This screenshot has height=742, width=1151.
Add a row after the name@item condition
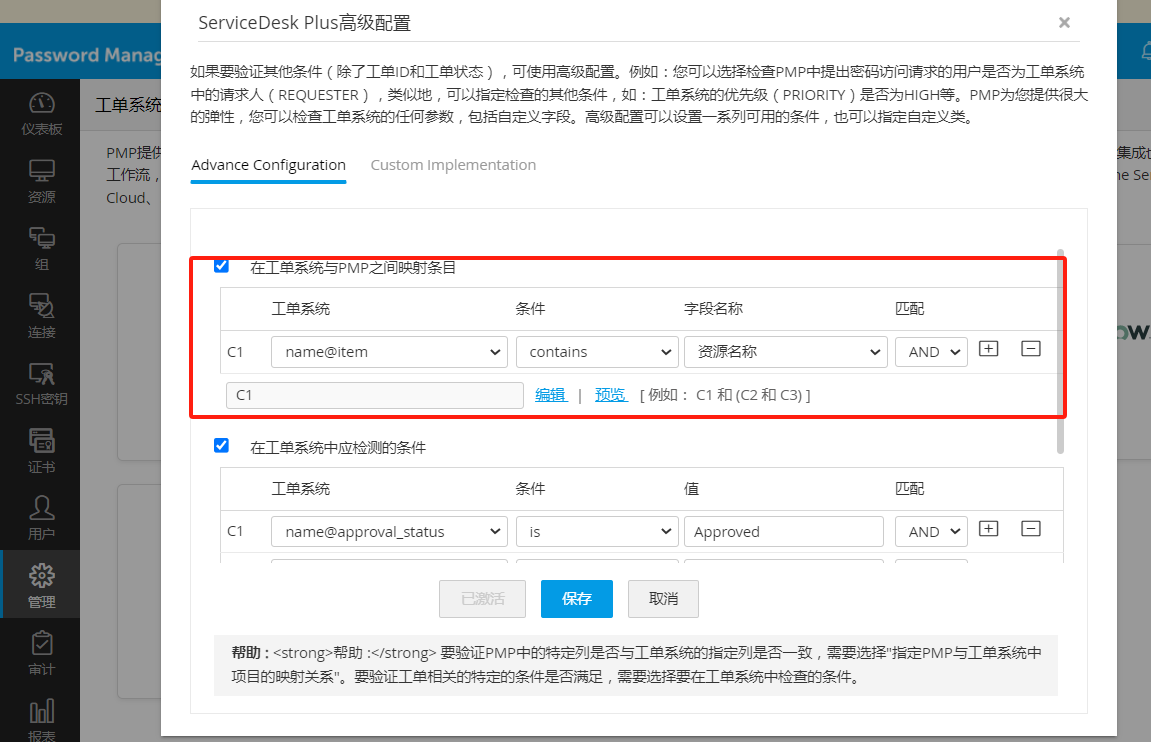[989, 349]
